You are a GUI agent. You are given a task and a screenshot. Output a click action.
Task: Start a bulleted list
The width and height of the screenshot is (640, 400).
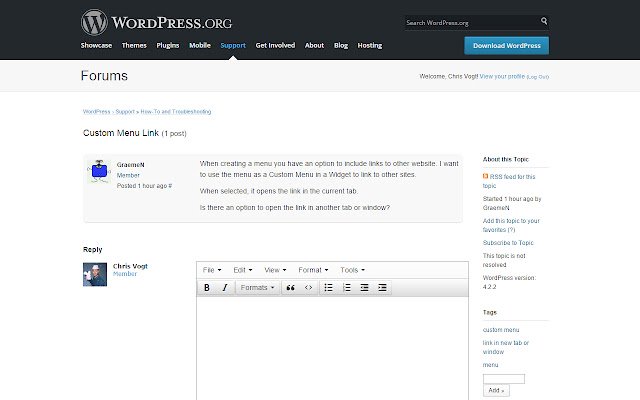(x=329, y=288)
